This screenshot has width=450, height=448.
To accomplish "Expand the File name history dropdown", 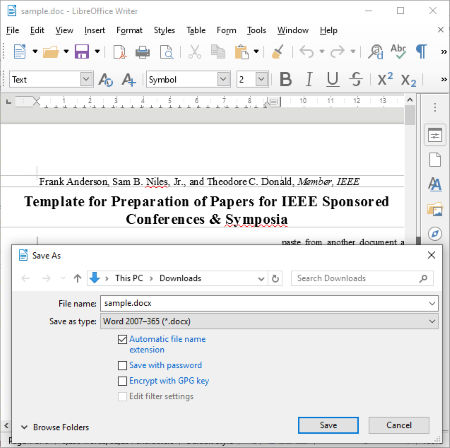I will pos(432,303).
